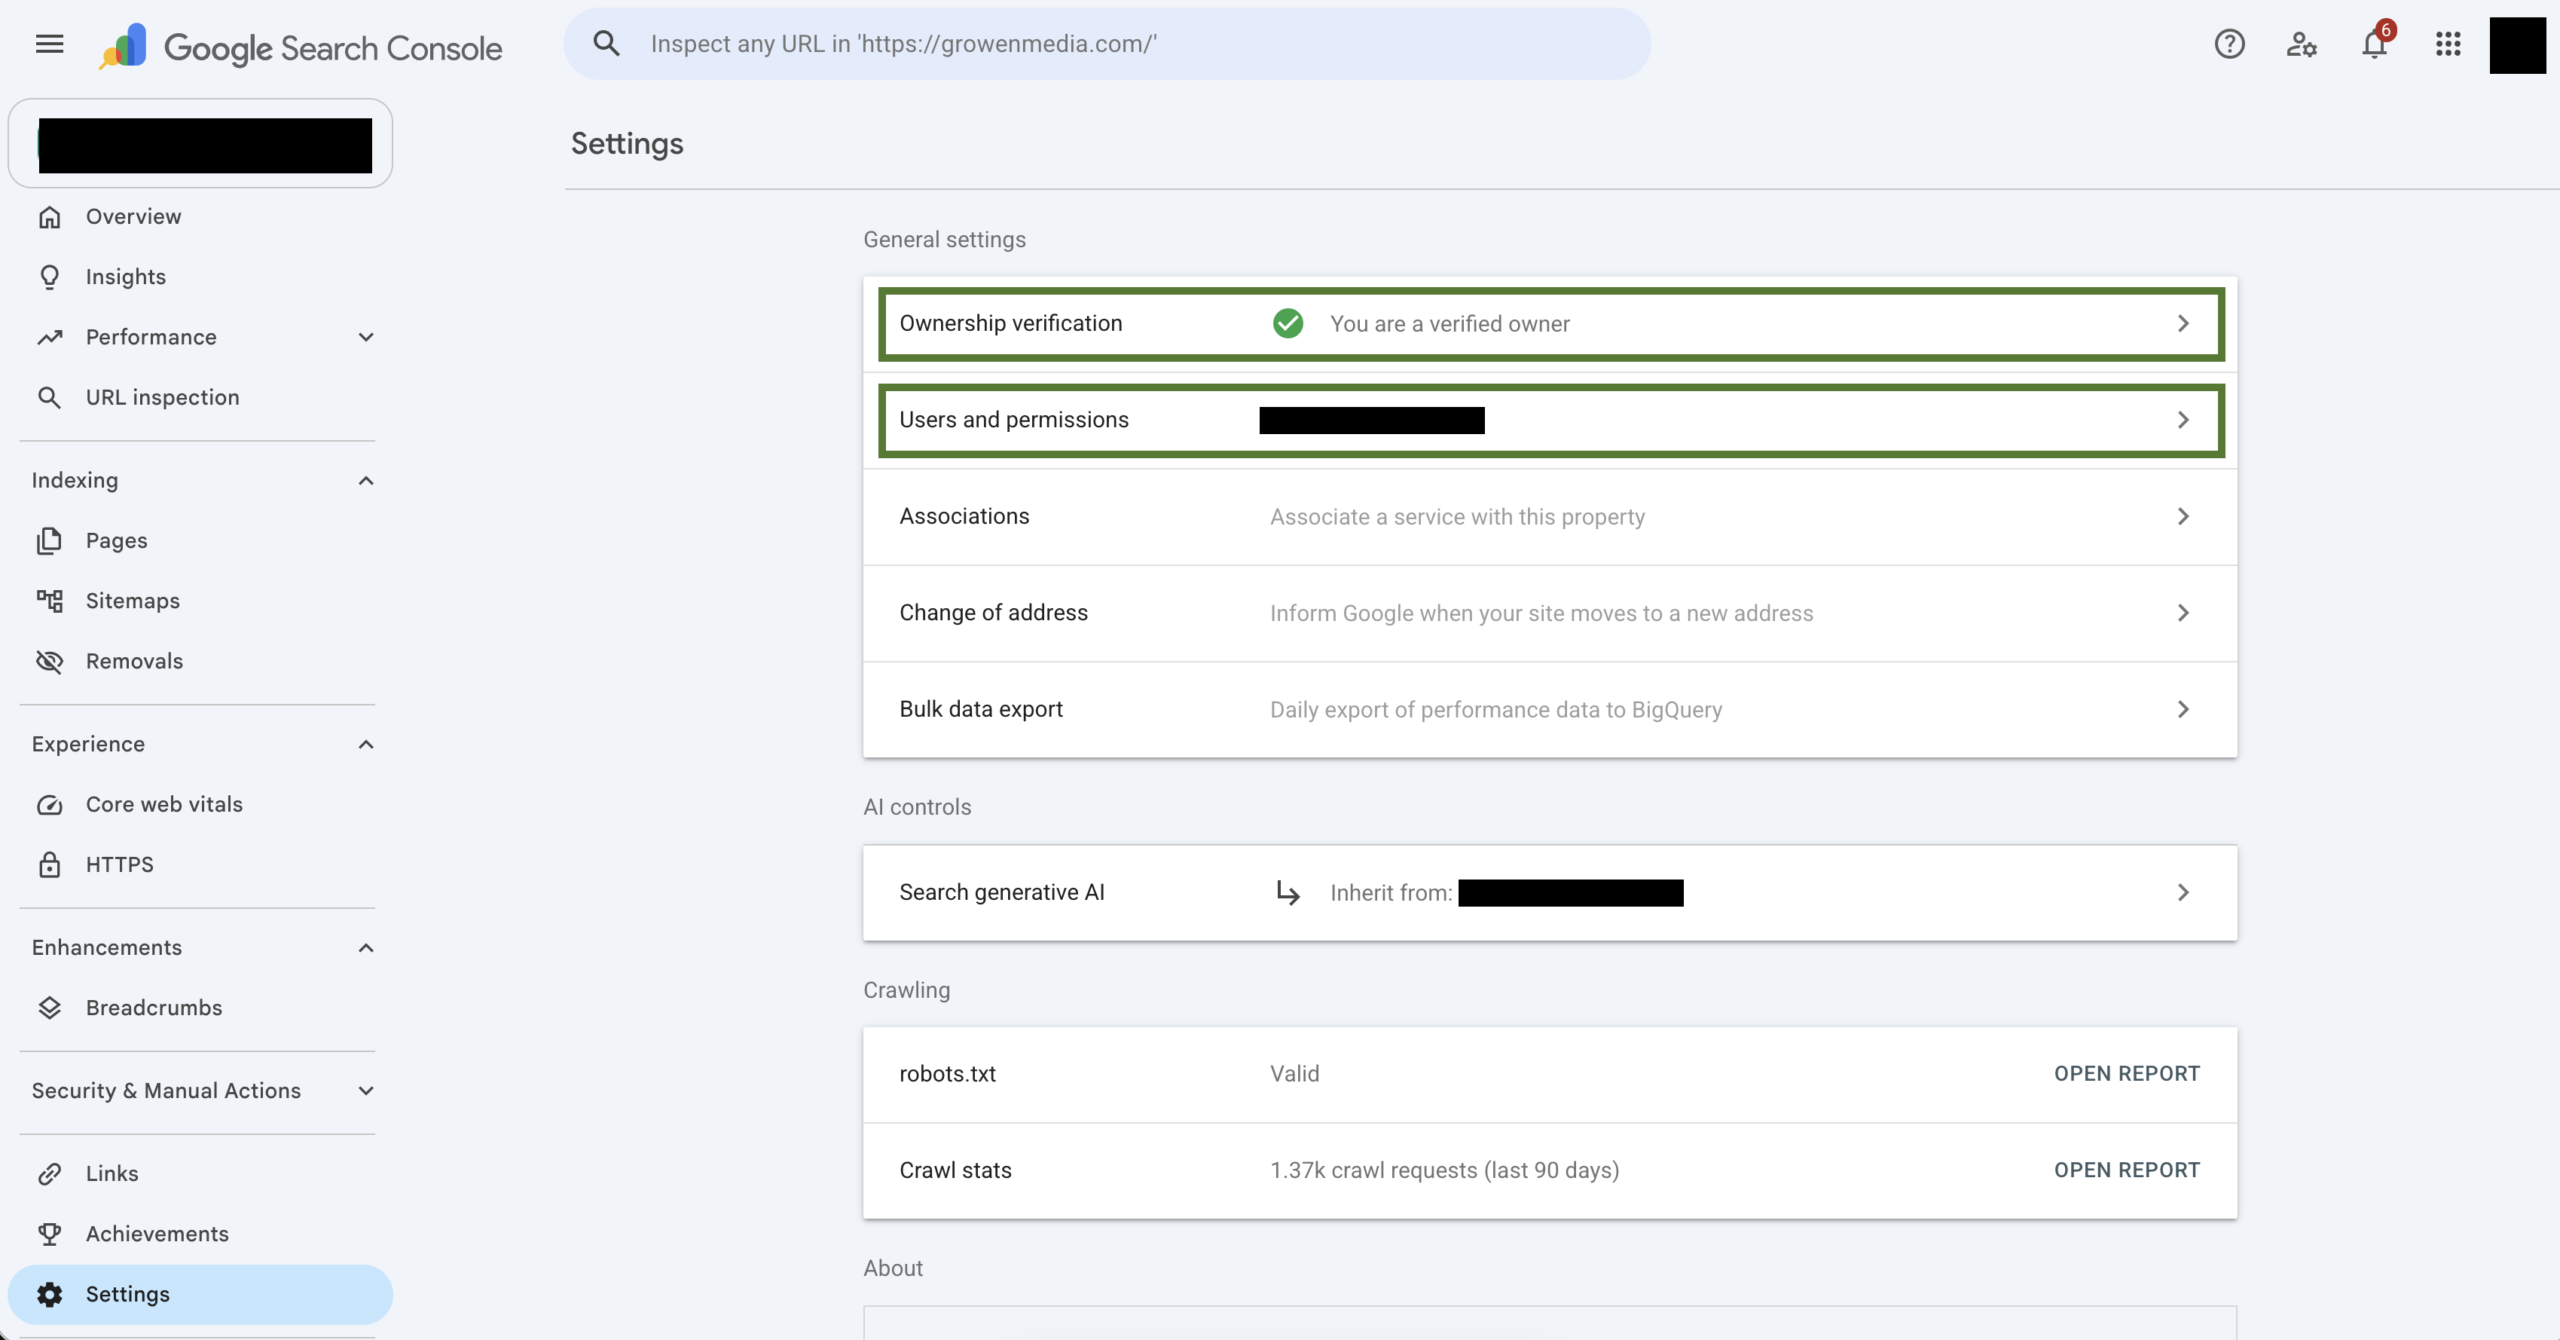Open Breadcrumbs enhancement report
Image resolution: width=2560 pixels, height=1340 pixels.
click(154, 1008)
